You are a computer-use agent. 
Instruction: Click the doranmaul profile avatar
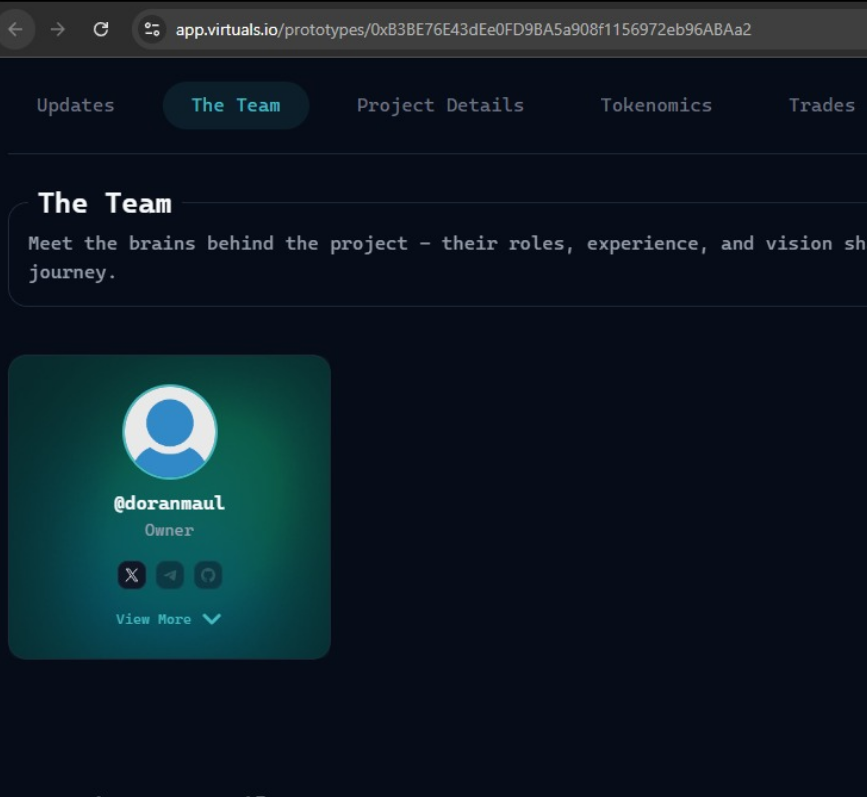click(x=170, y=432)
